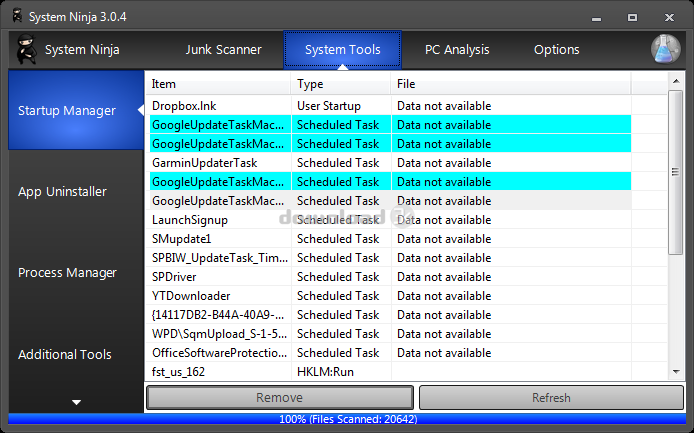This screenshot has height=433, width=694.
Task: Select the LaunchSignup row
Action: [389, 220]
